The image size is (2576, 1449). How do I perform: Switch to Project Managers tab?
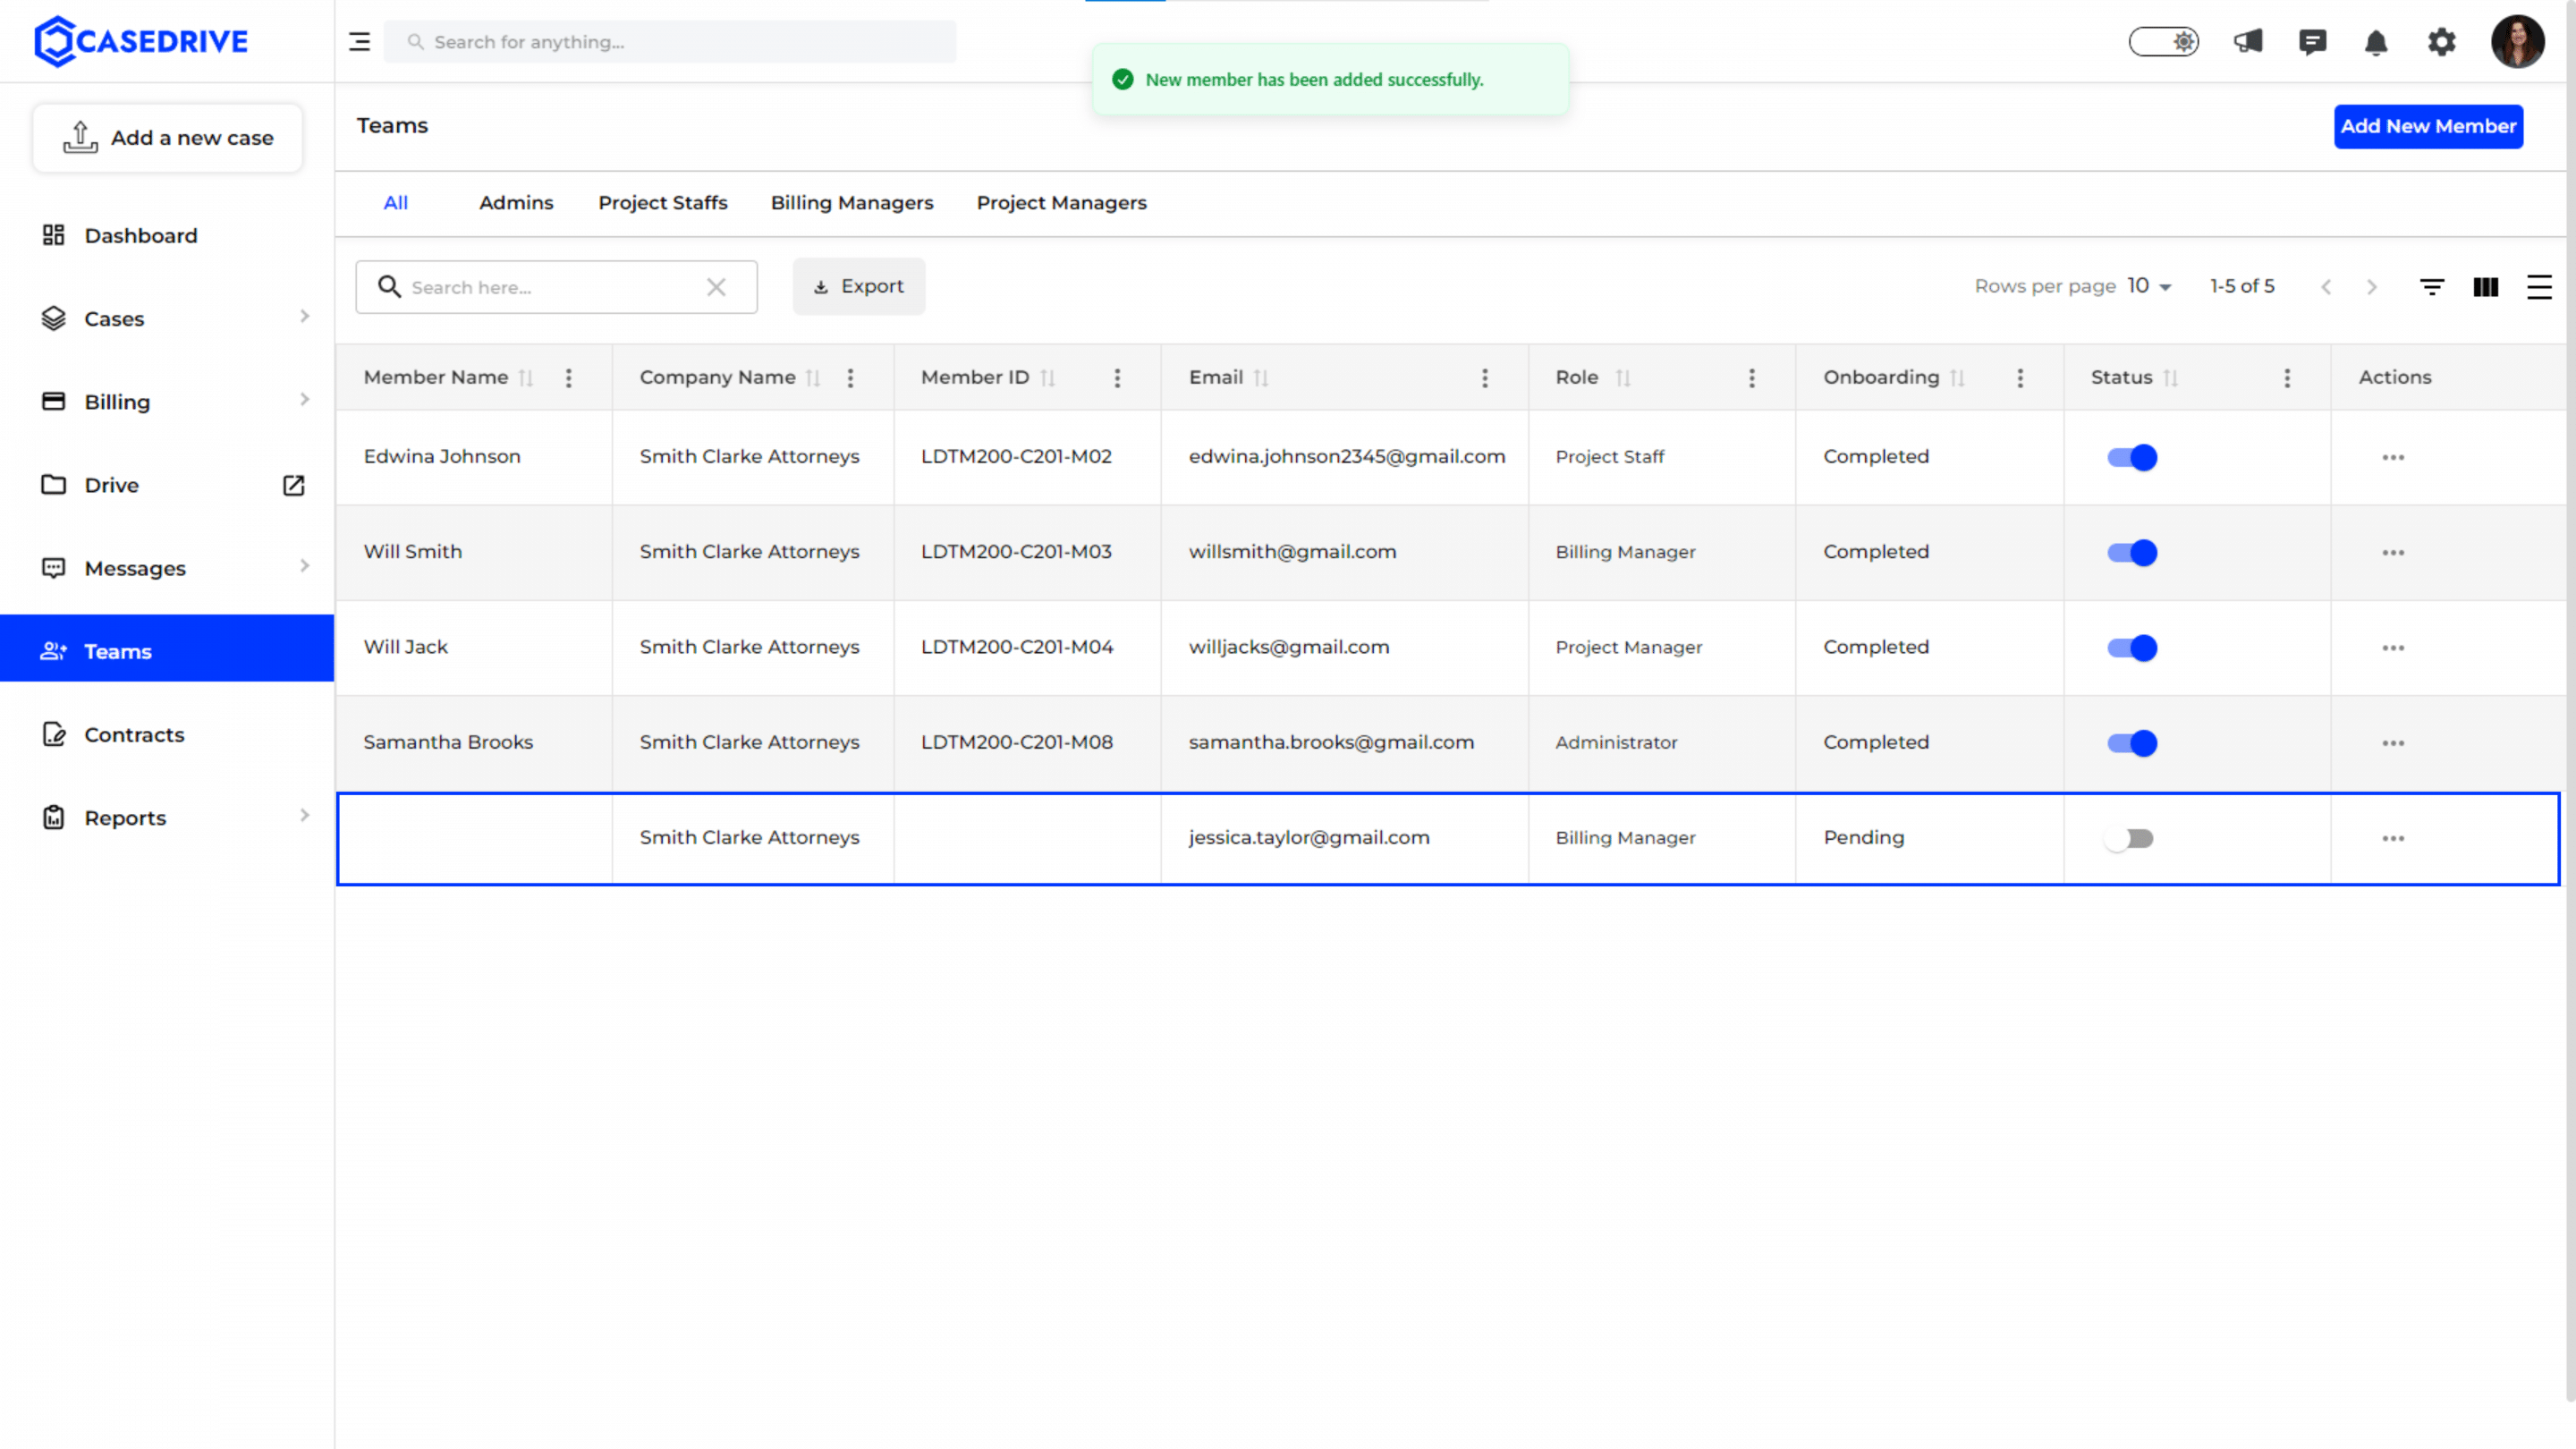(1061, 203)
